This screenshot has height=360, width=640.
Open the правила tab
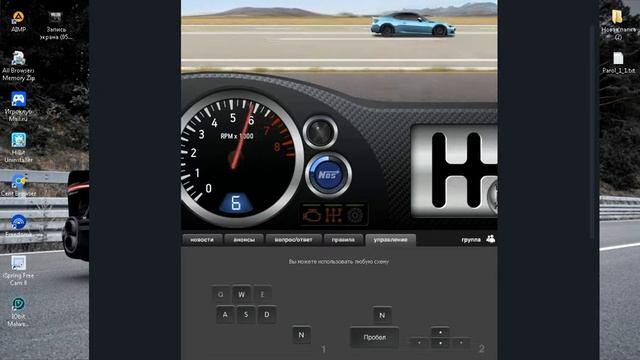point(343,240)
